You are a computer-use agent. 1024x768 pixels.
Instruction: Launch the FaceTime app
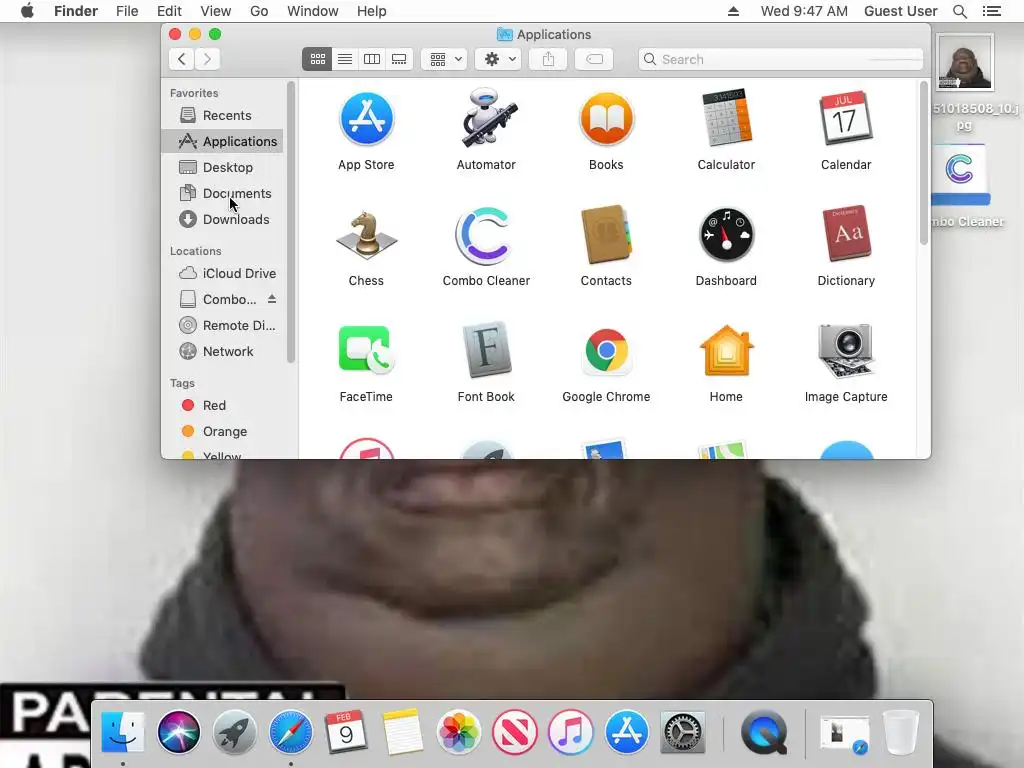tap(366, 351)
